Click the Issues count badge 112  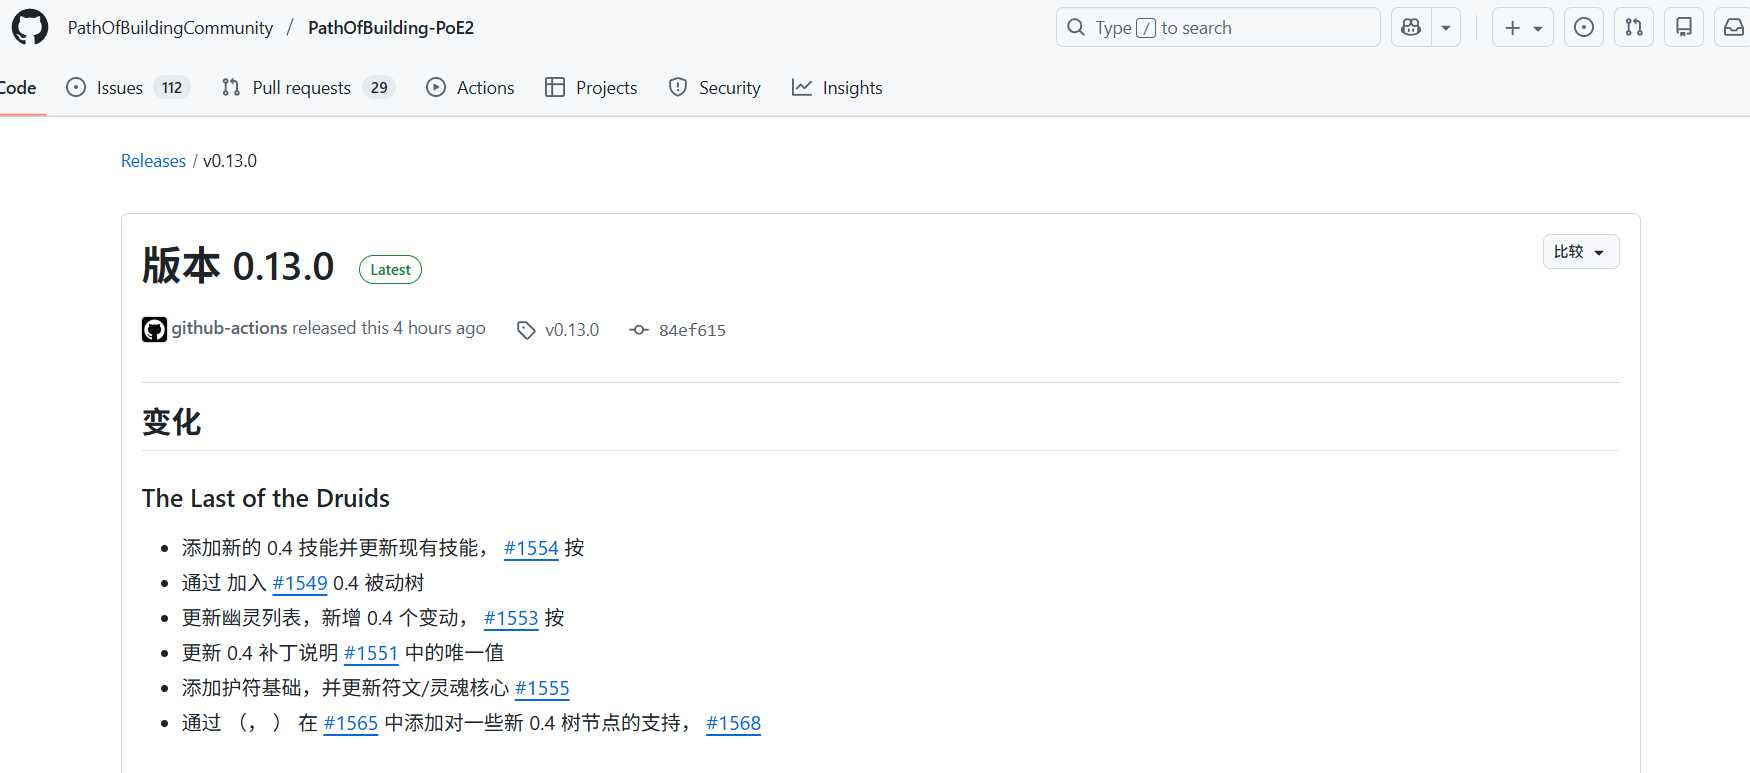(172, 88)
